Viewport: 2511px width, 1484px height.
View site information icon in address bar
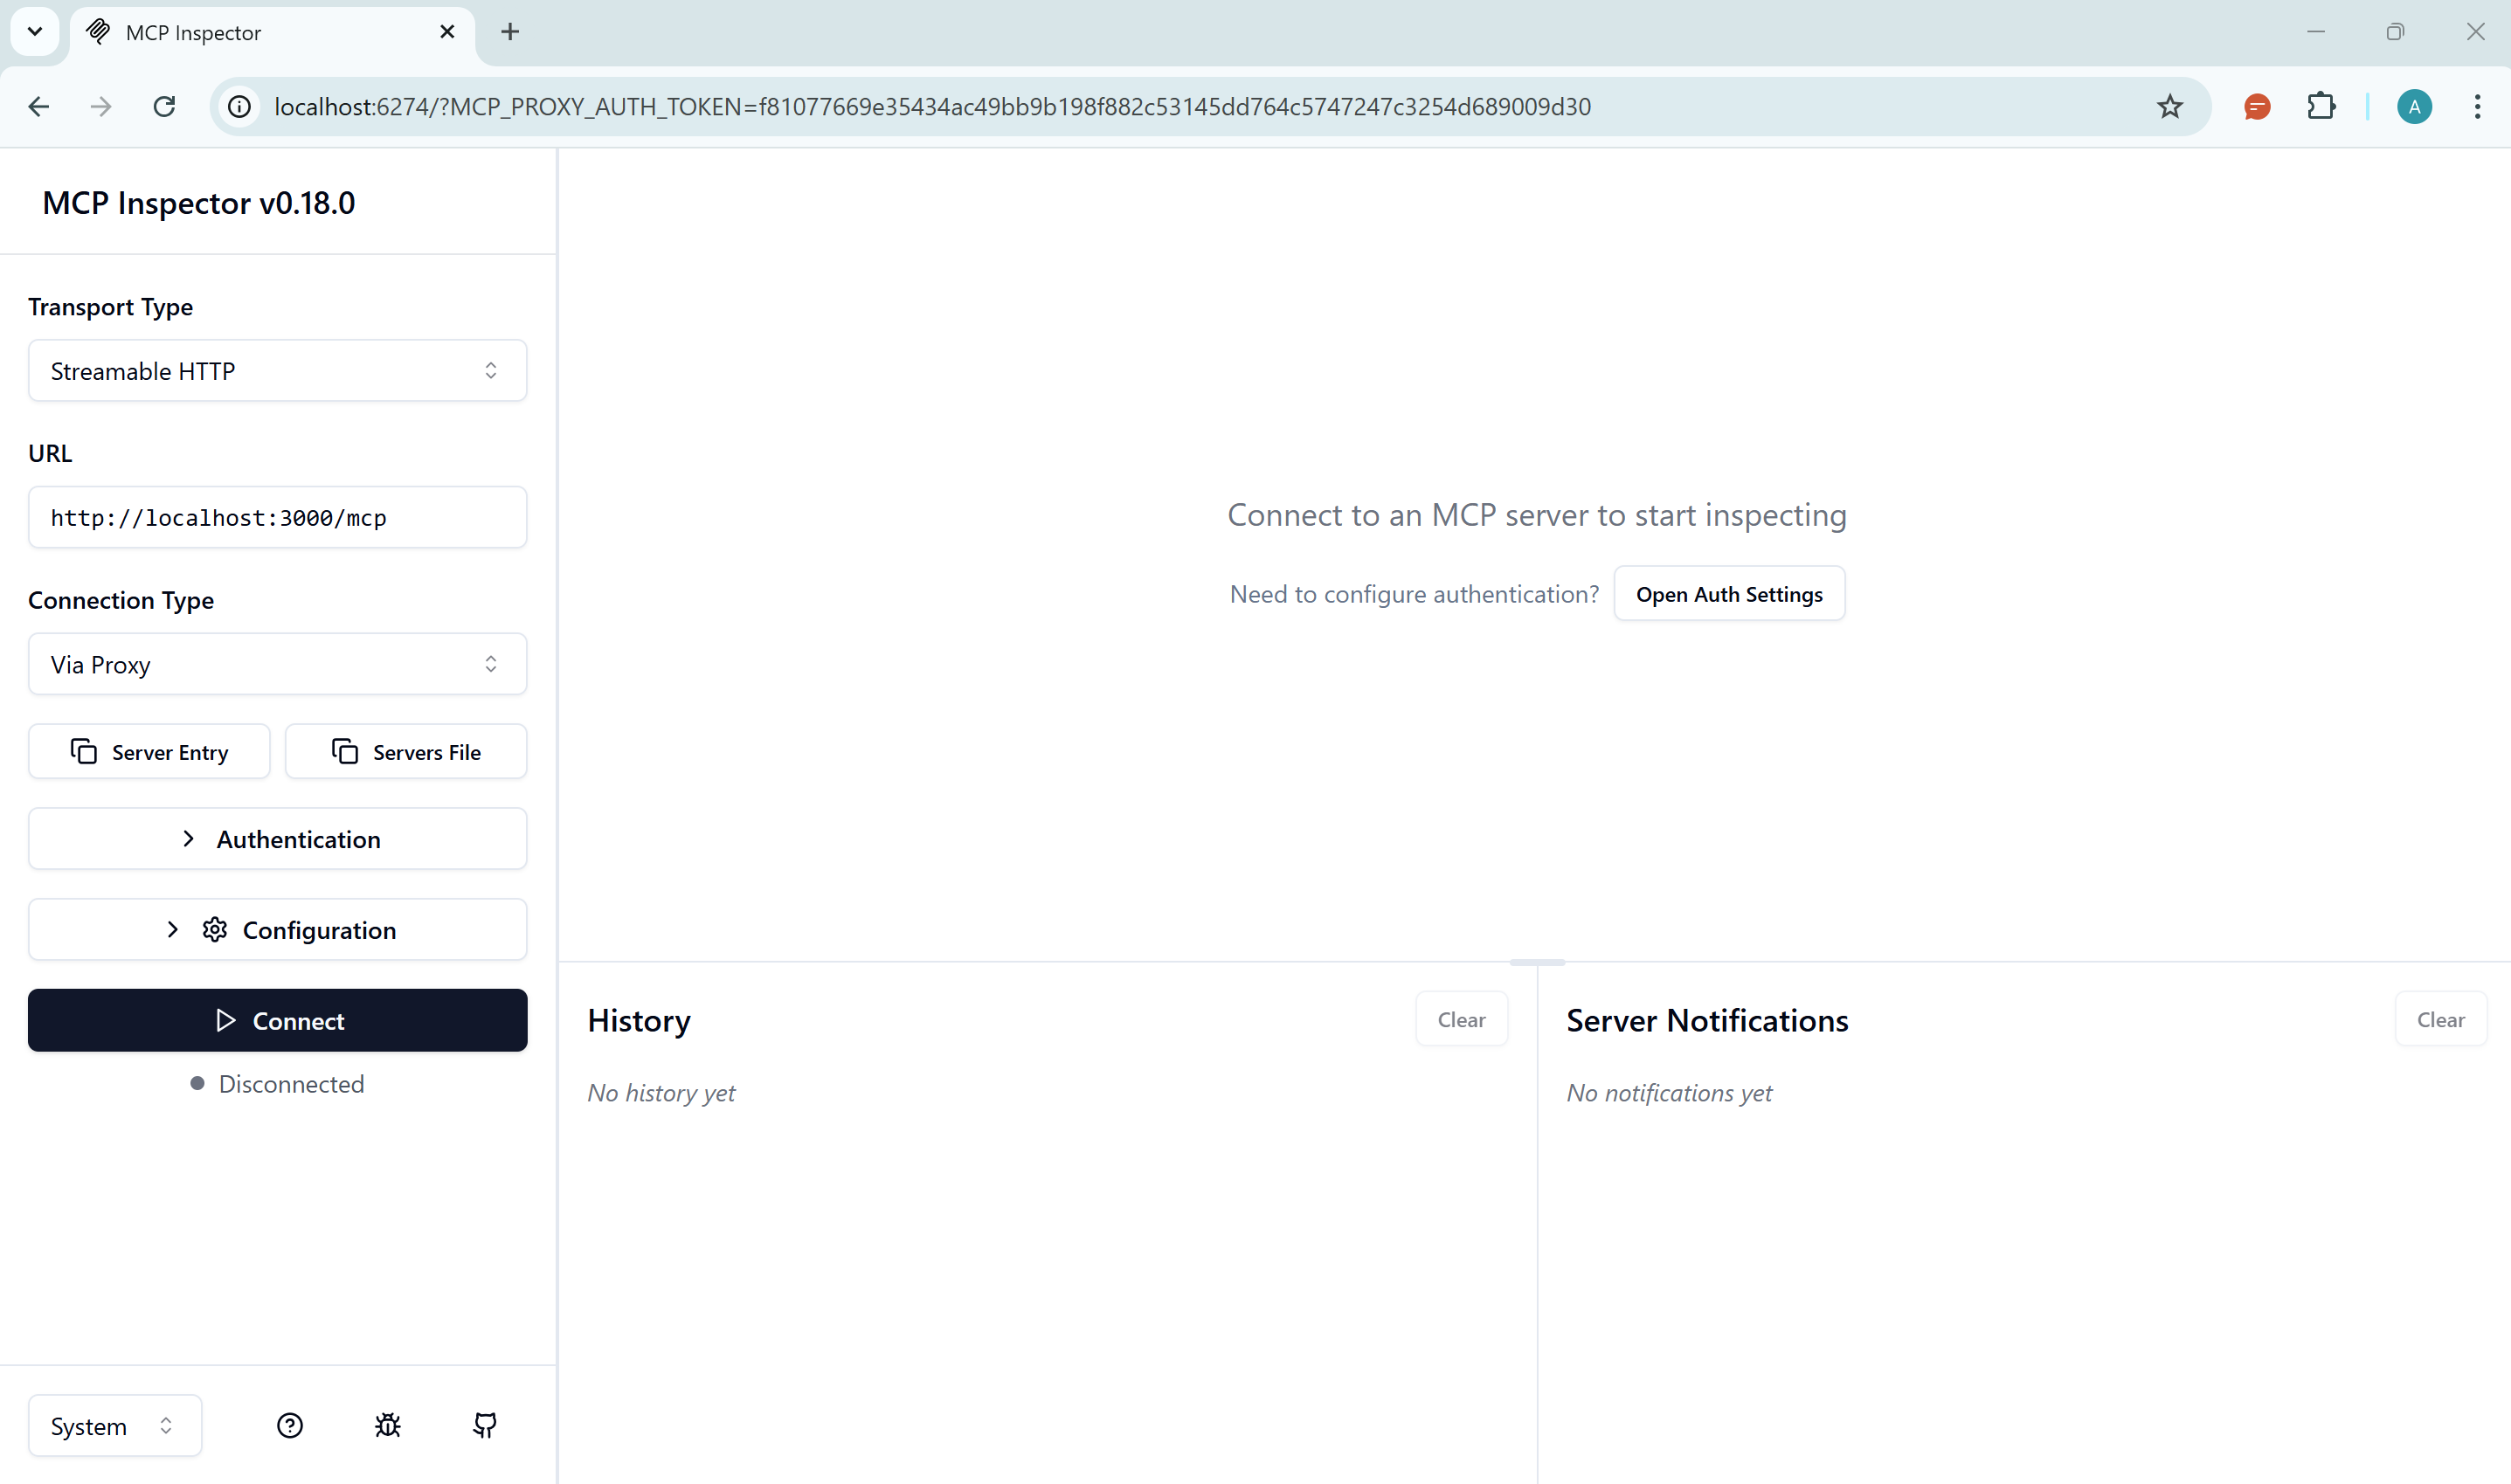[x=240, y=107]
